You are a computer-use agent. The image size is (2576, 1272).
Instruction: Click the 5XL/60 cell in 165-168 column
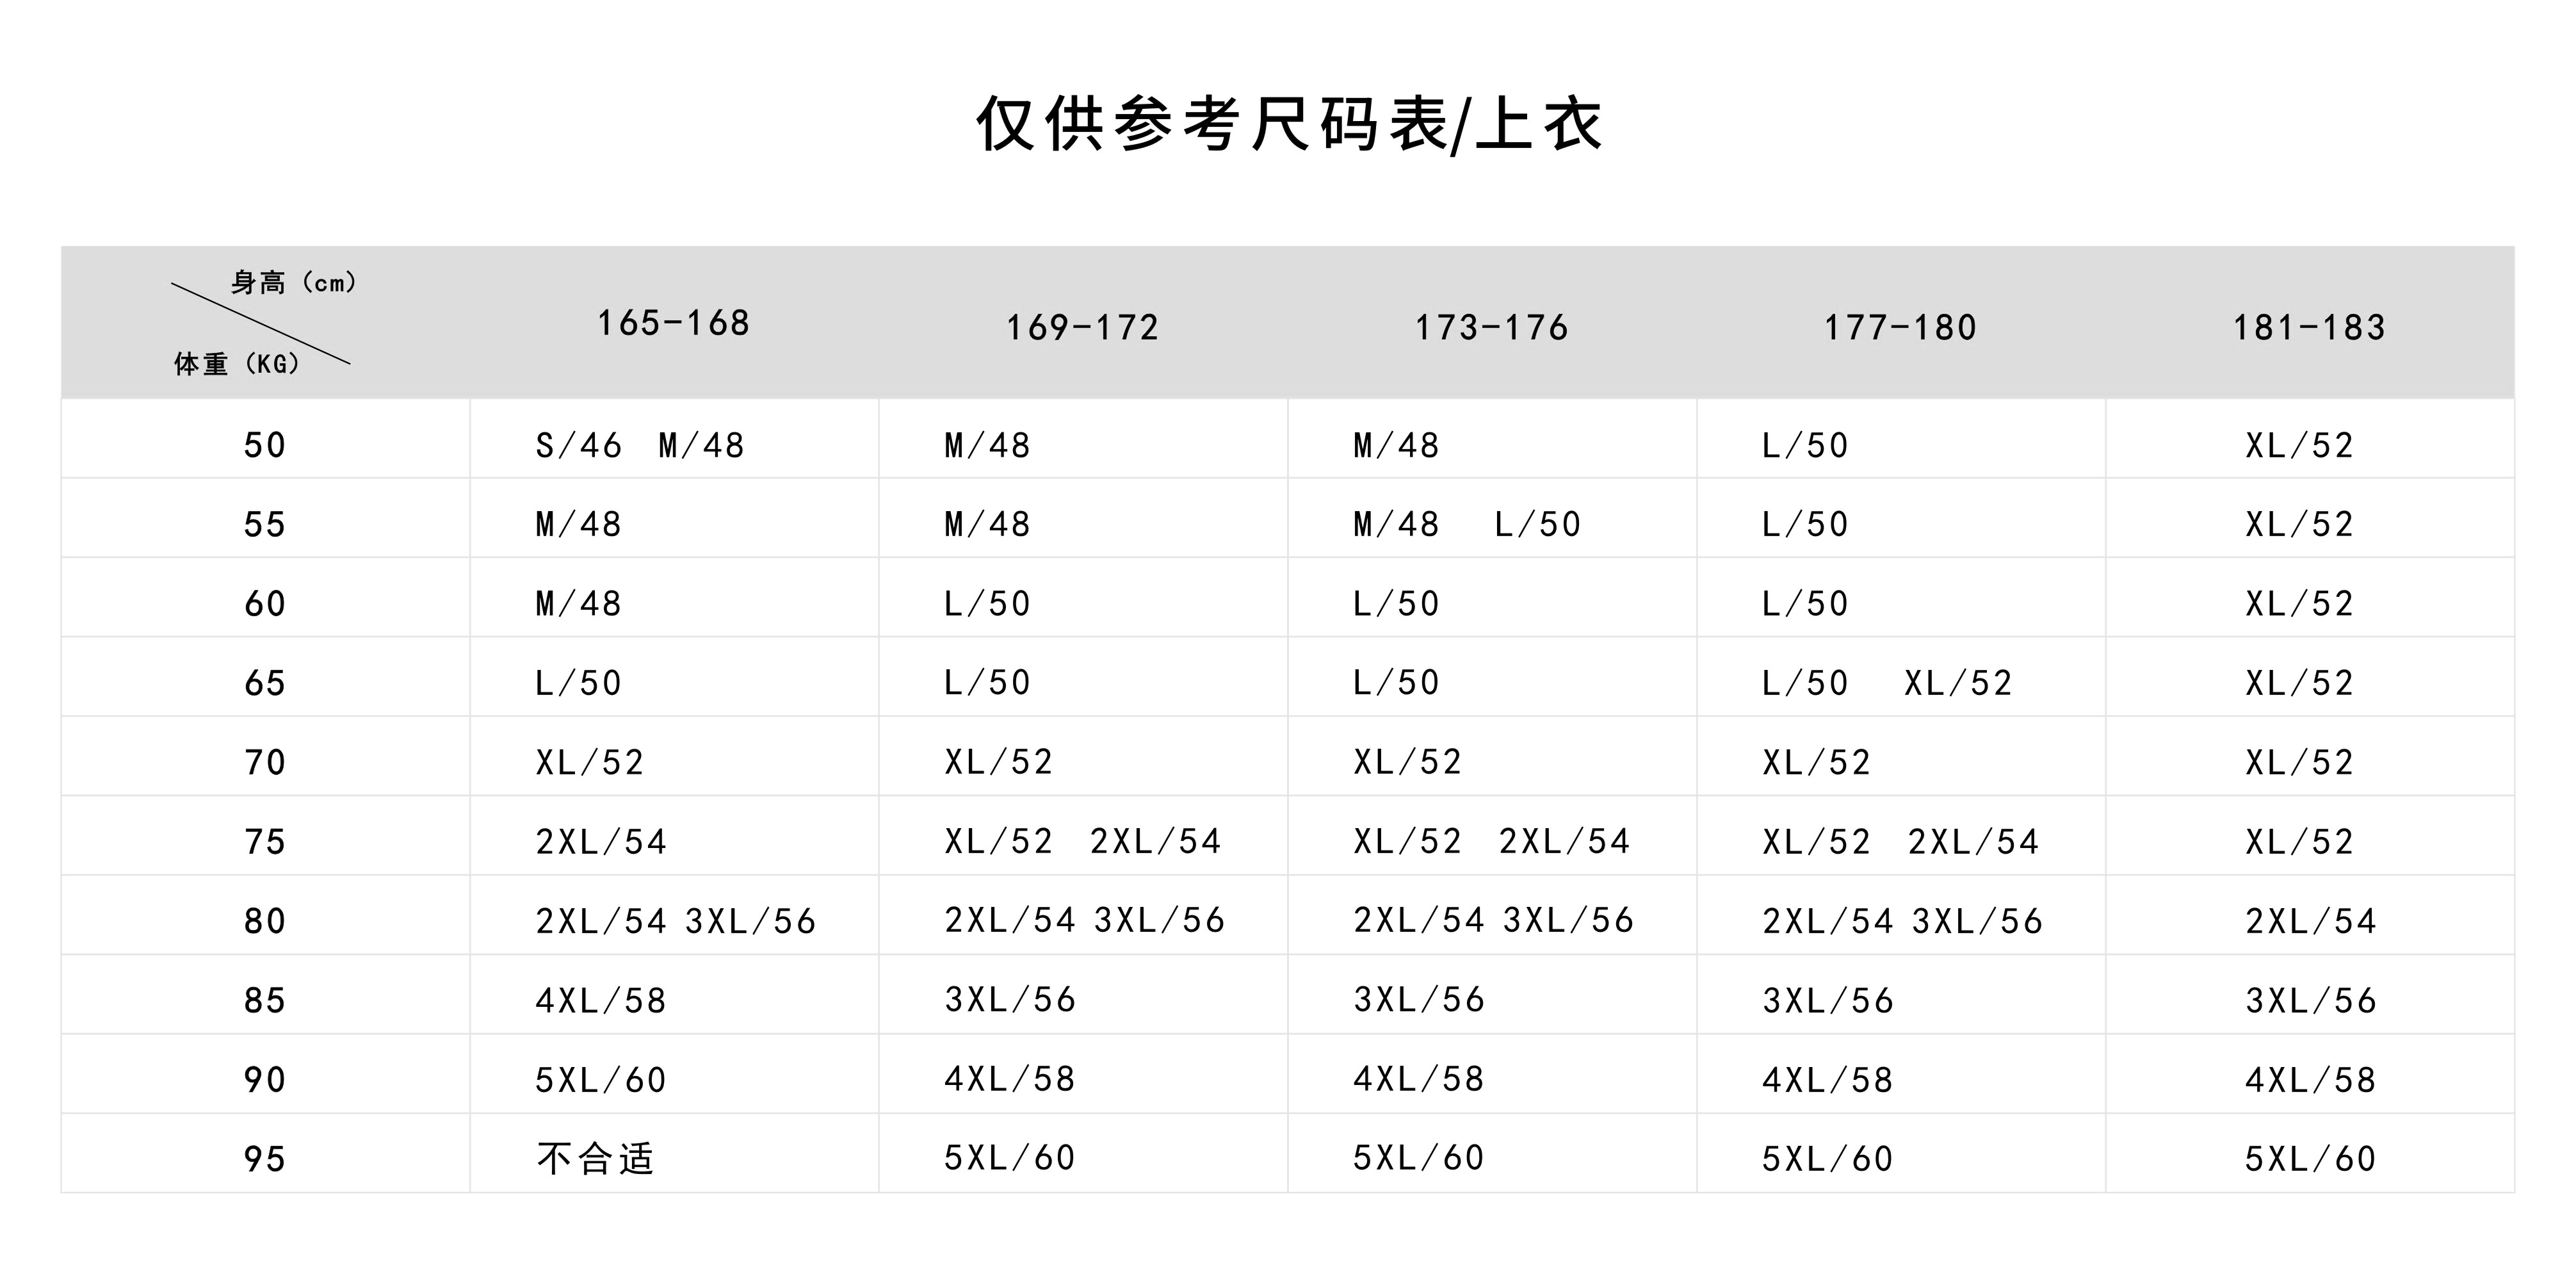[601, 1080]
